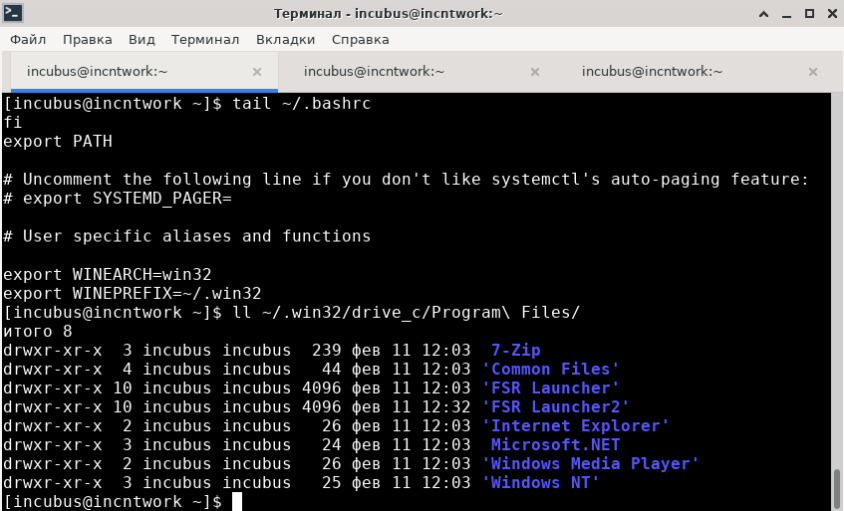
Task: Click the 'FSR Launcher2' directory name
Action: coord(555,407)
